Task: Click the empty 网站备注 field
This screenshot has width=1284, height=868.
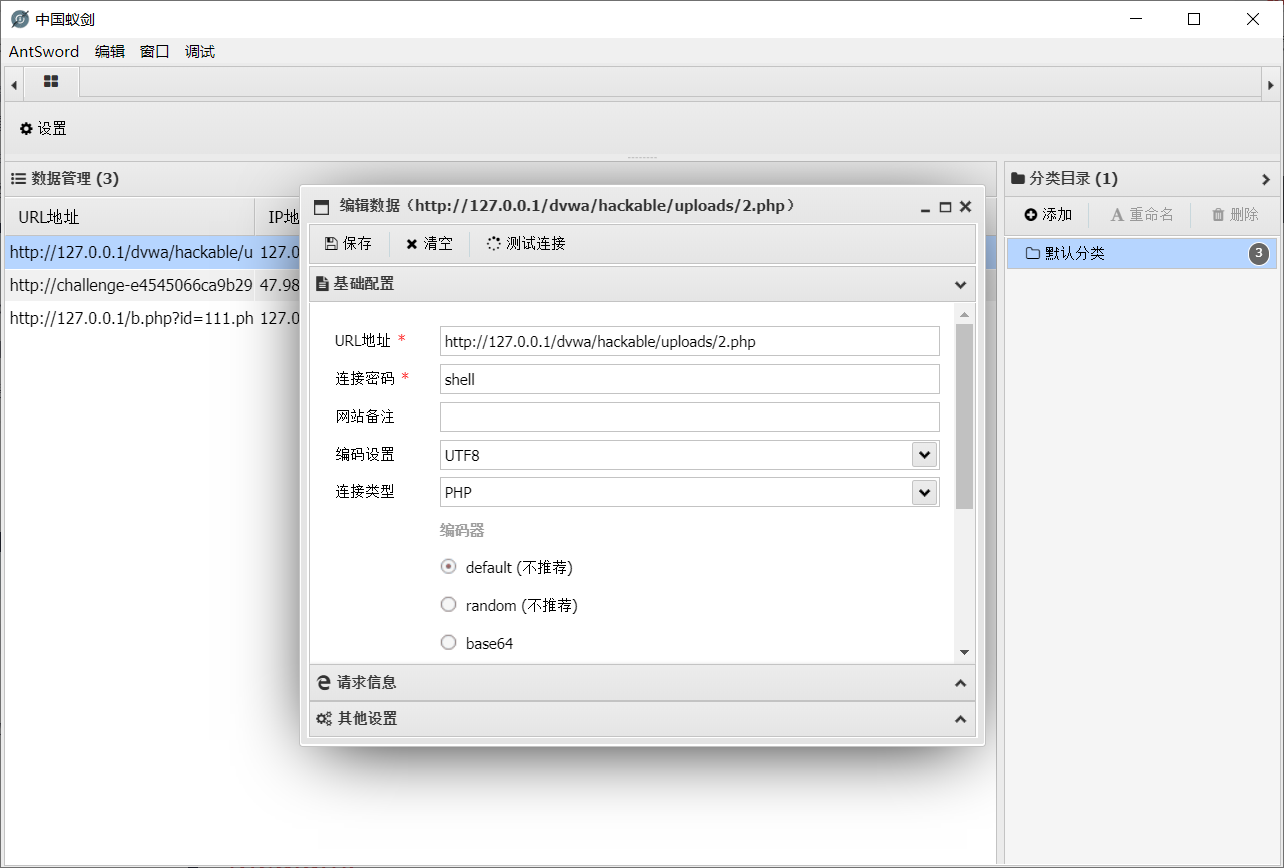Action: tap(690, 417)
